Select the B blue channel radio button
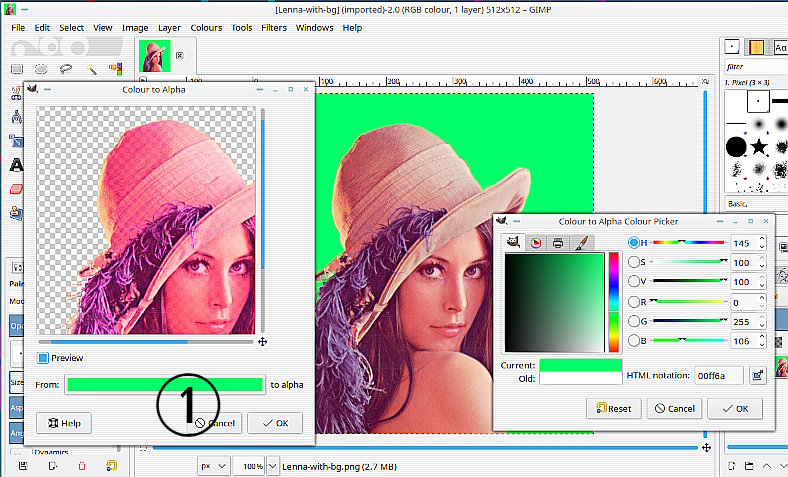Viewport: 788px width, 477px height. pyautogui.click(x=635, y=340)
